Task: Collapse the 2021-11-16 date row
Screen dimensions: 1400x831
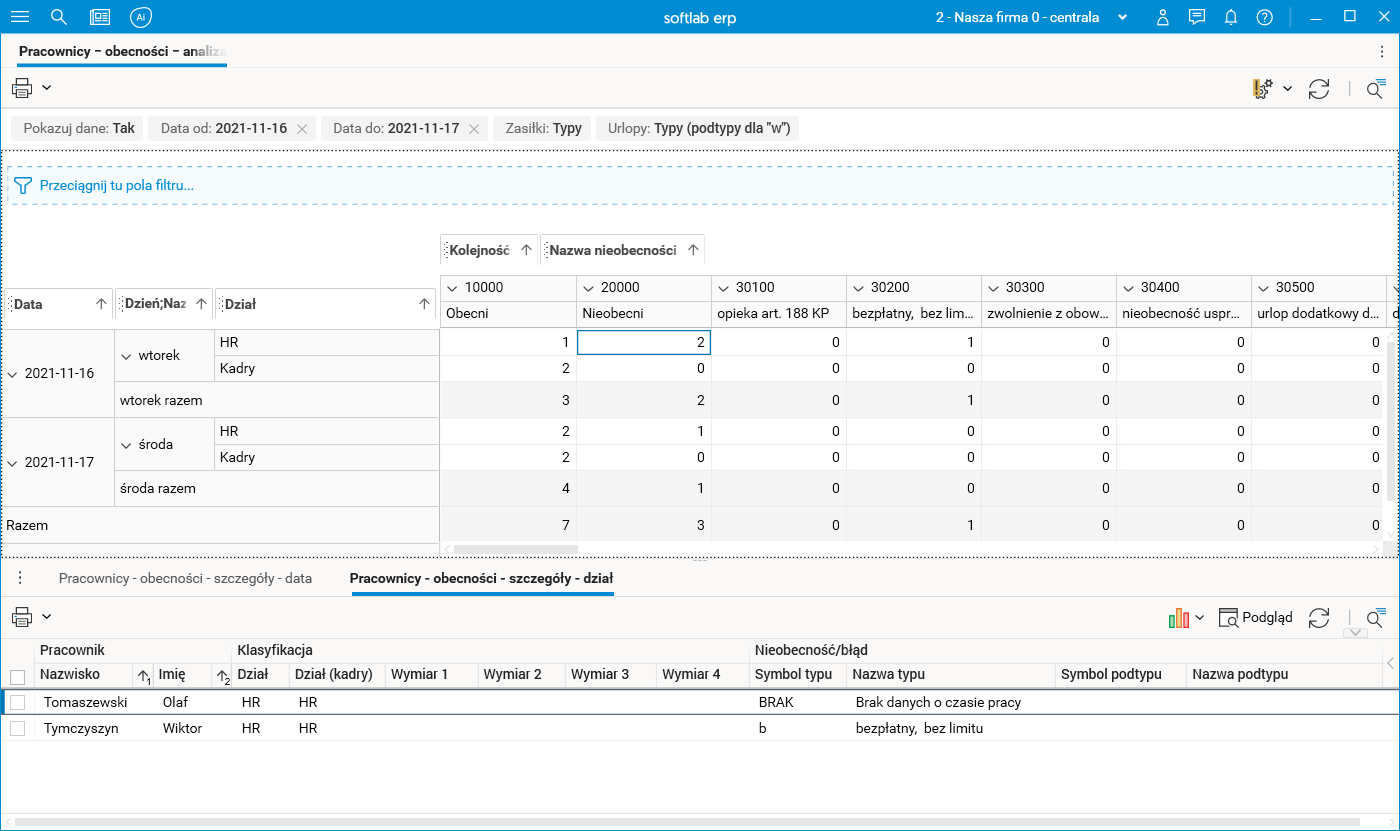Action: click(x=13, y=374)
